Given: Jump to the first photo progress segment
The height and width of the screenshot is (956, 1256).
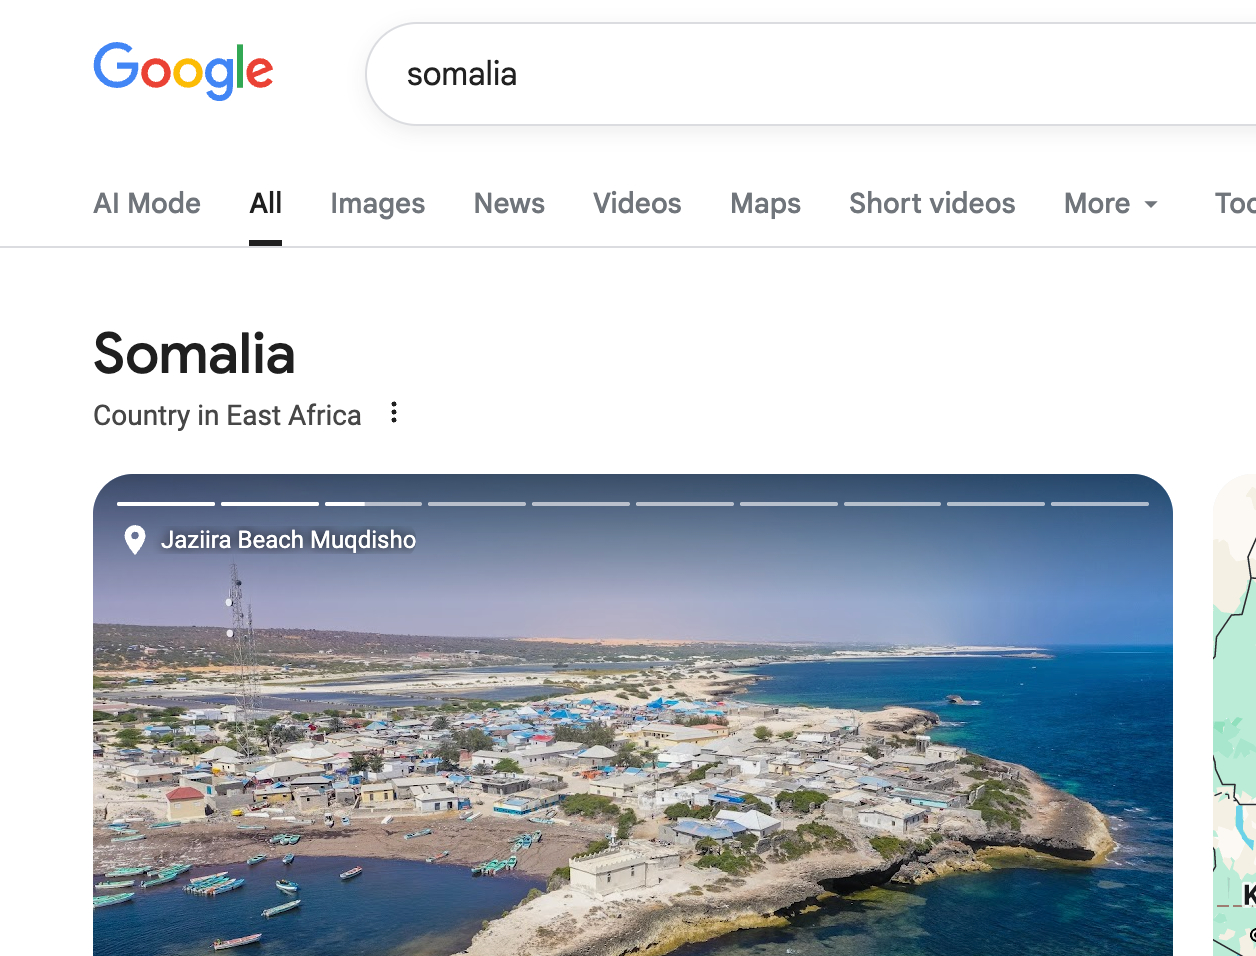Looking at the screenshot, I should [x=166, y=504].
